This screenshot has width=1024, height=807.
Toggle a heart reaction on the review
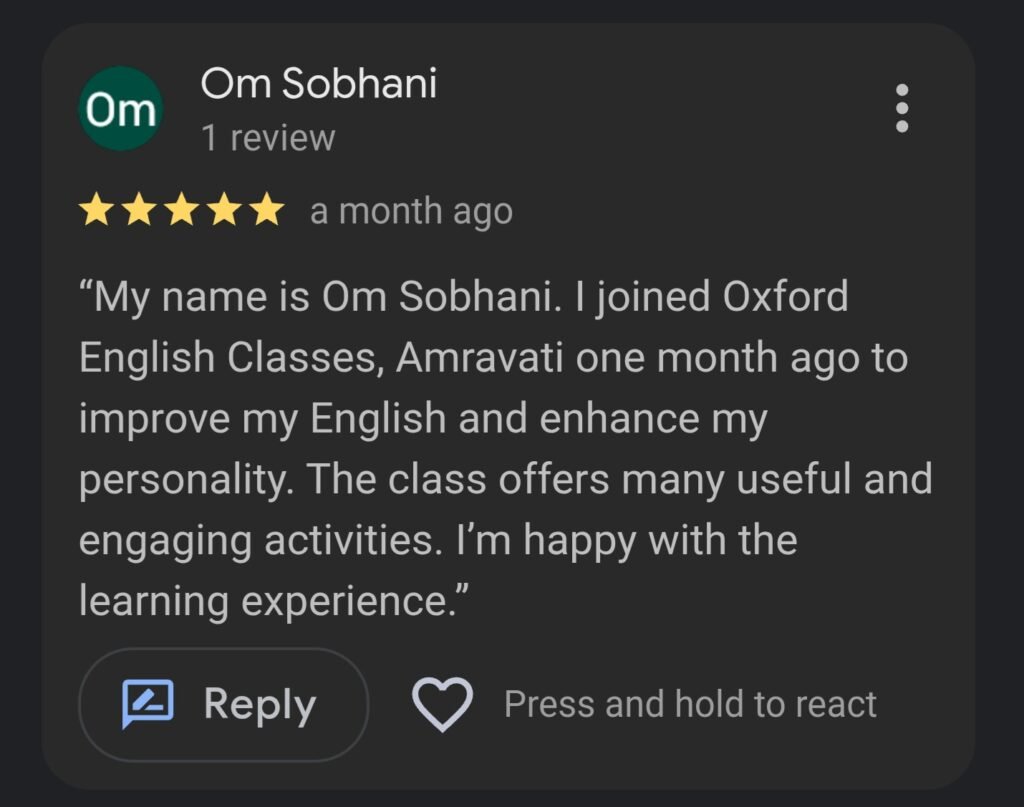click(x=442, y=703)
